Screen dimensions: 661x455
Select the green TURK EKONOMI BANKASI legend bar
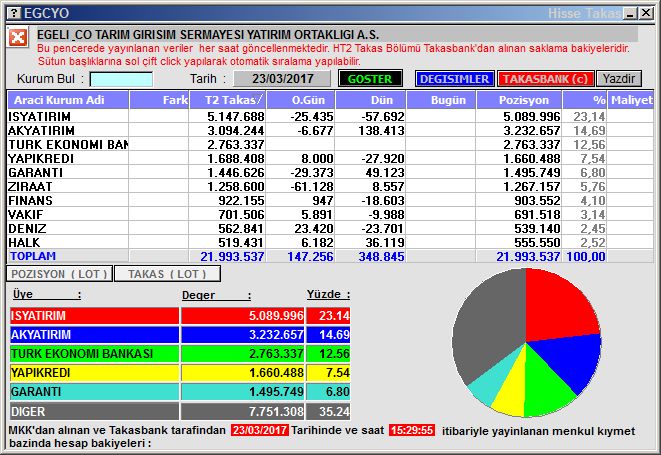click(180, 353)
